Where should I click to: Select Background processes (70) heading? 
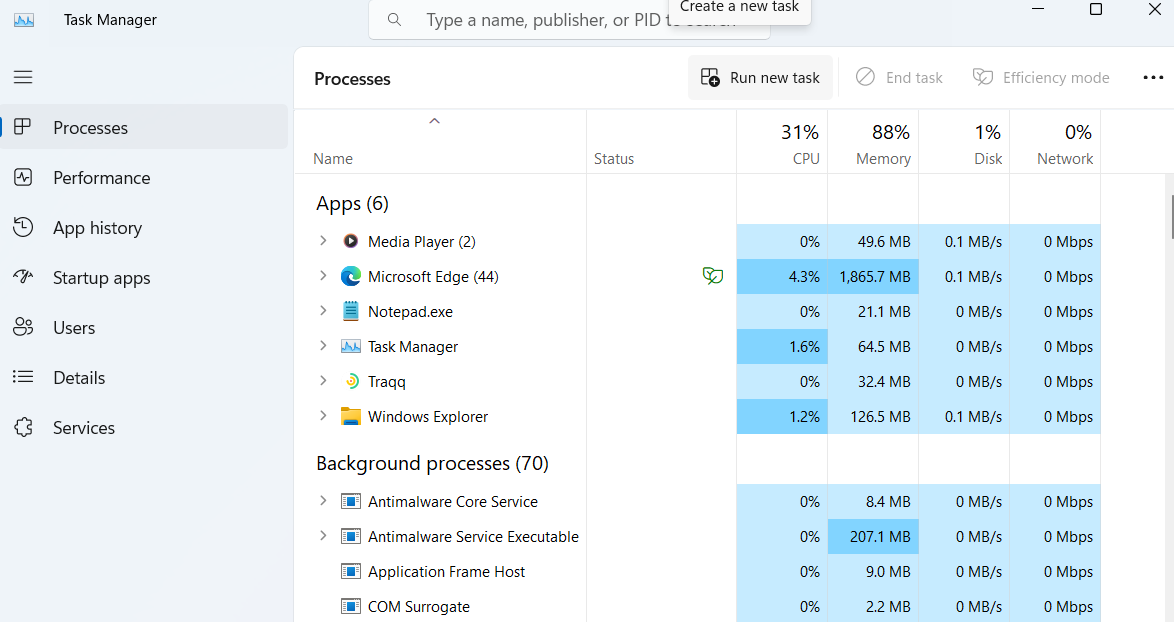pos(432,463)
